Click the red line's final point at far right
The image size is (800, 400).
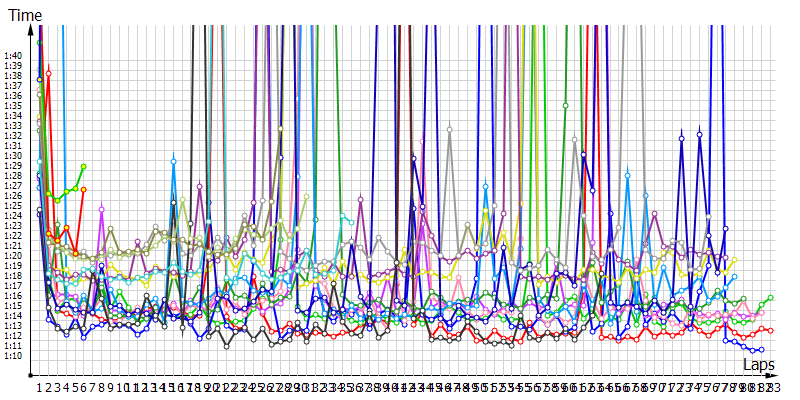pyautogui.click(x=771, y=330)
